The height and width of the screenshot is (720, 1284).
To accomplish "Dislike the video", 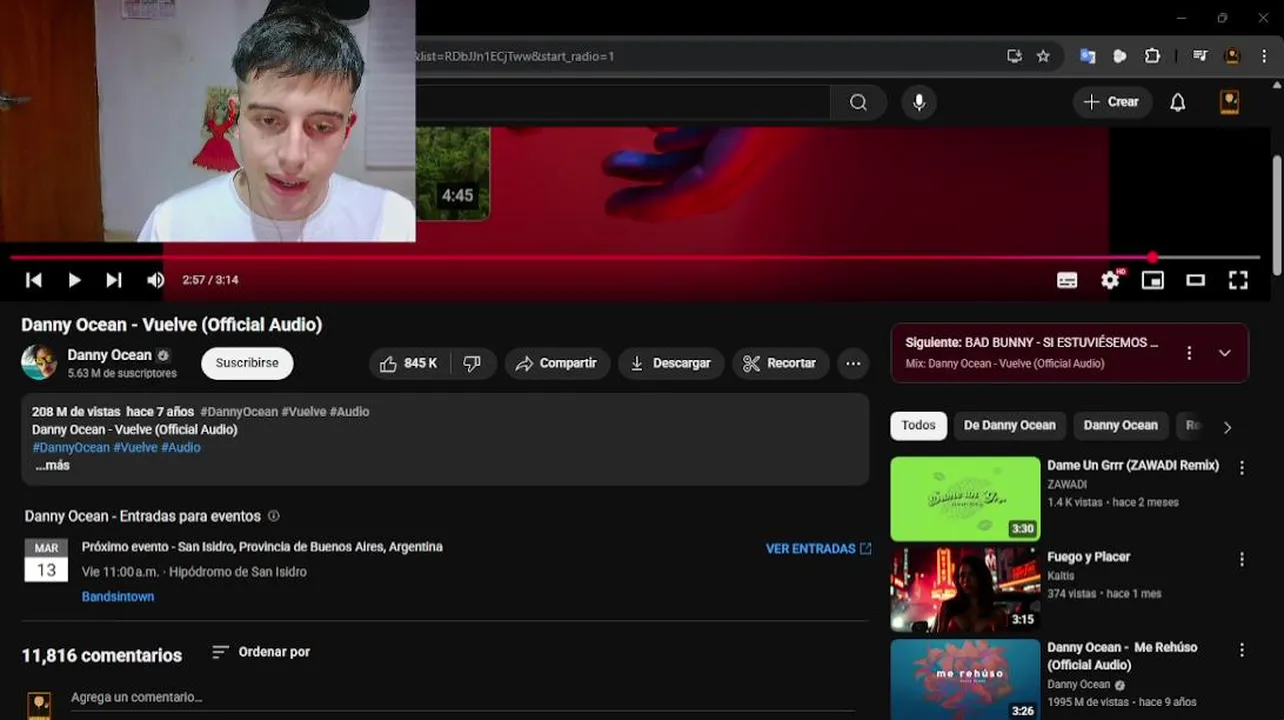I will point(472,363).
